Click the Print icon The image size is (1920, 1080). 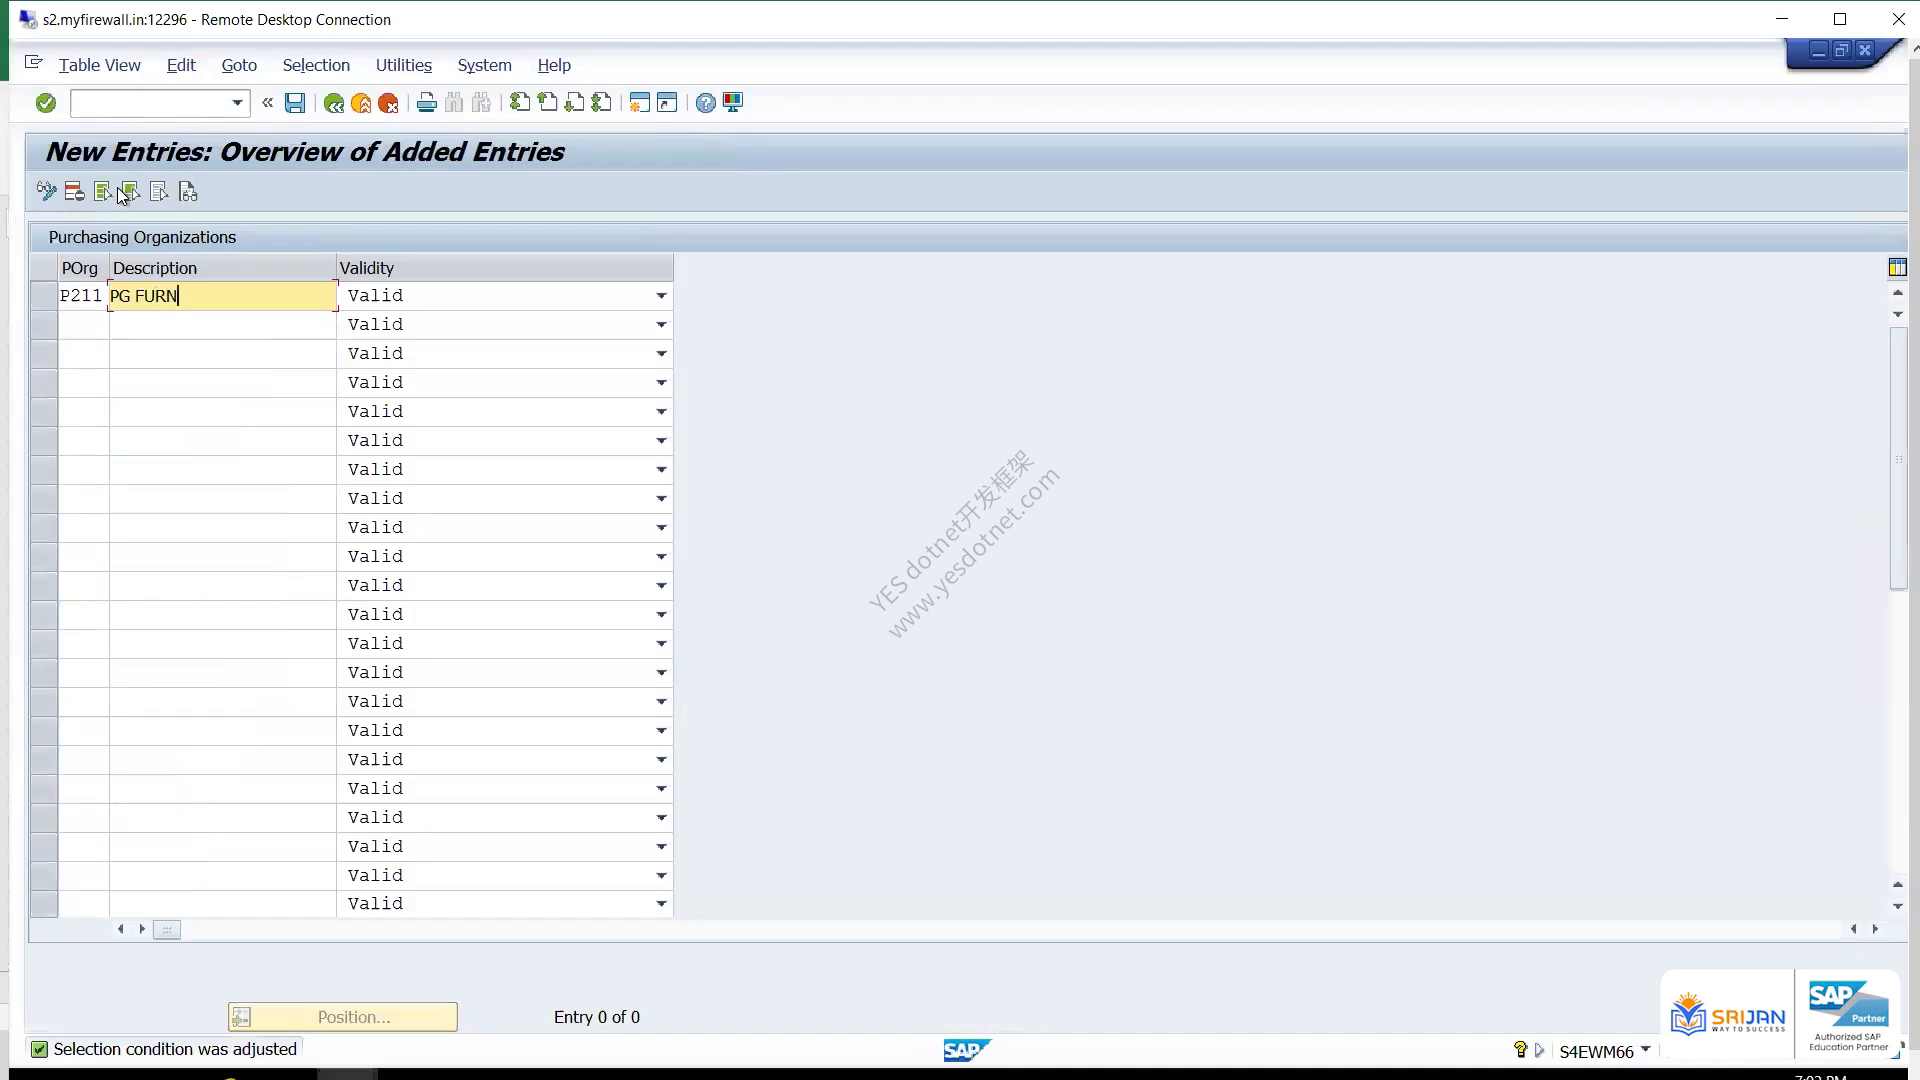[427, 103]
